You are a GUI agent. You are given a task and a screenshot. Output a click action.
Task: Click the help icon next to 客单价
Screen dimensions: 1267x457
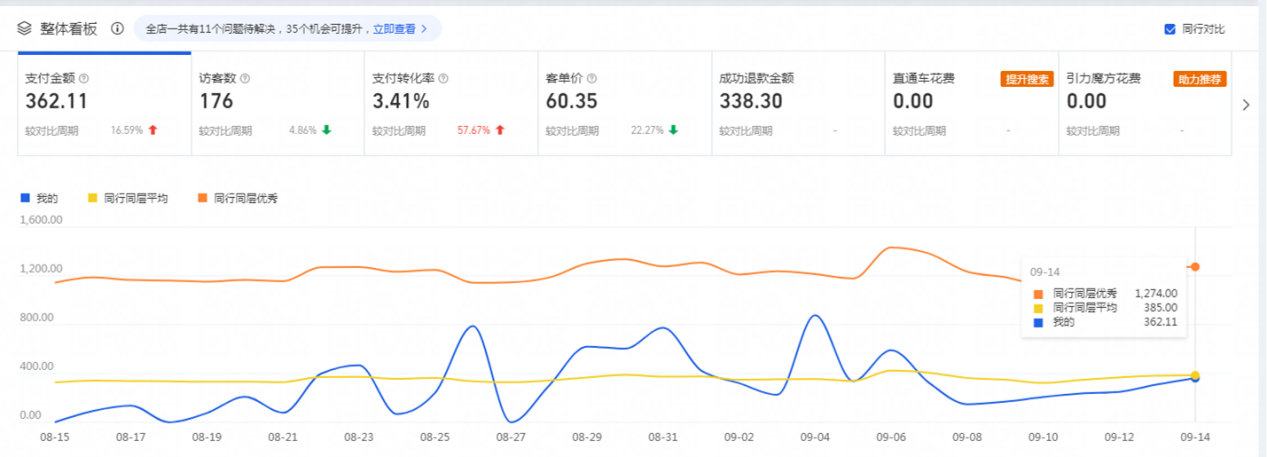click(591, 78)
